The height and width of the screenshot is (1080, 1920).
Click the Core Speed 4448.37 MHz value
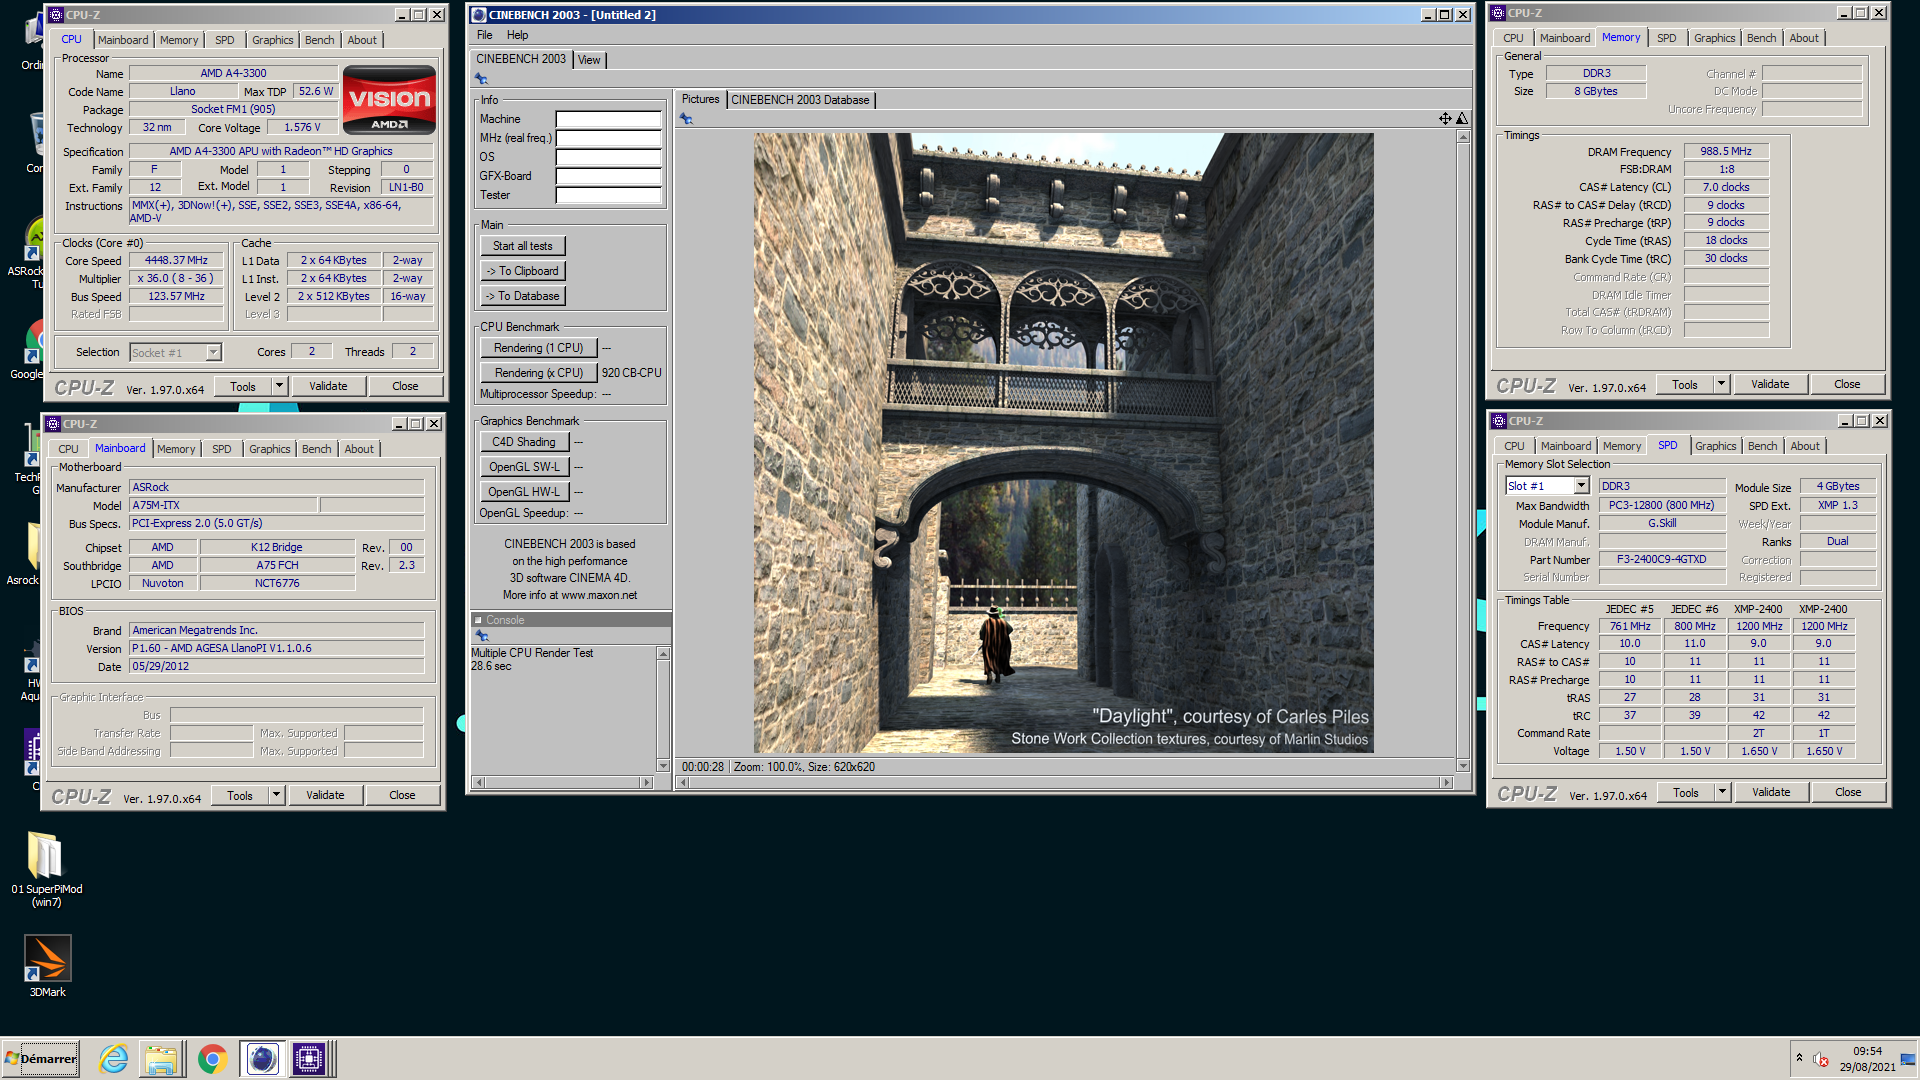[176, 260]
